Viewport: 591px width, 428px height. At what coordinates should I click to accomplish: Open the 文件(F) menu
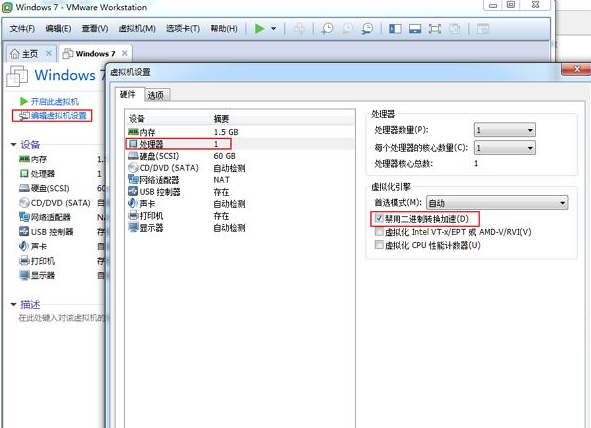(x=22, y=29)
